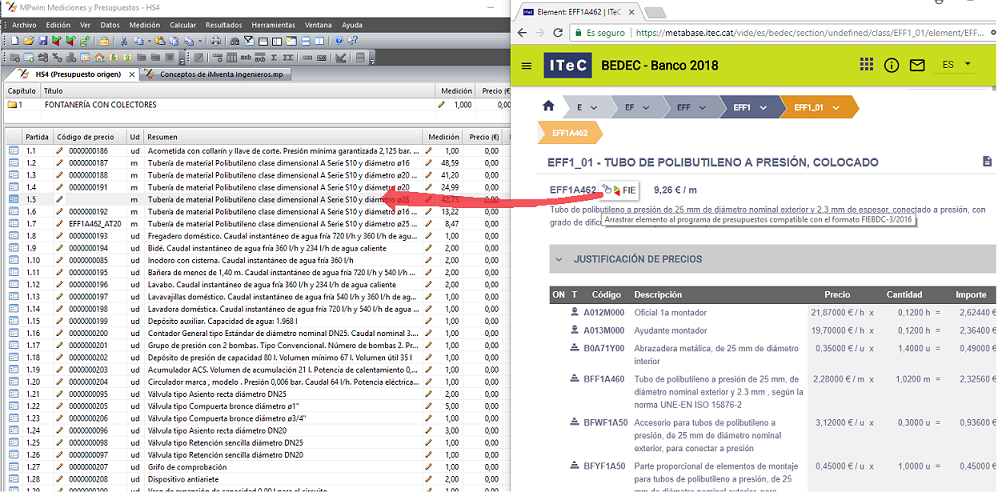Select row 1.1 Acometida con collarín

(x=257, y=151)
